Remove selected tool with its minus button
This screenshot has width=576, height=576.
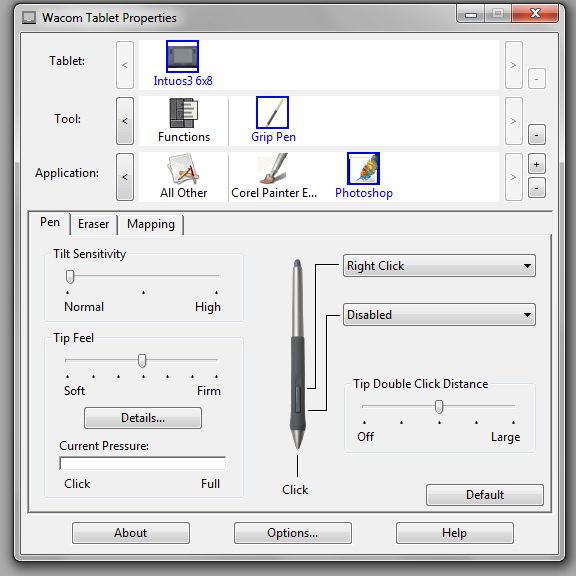[536, 135]
